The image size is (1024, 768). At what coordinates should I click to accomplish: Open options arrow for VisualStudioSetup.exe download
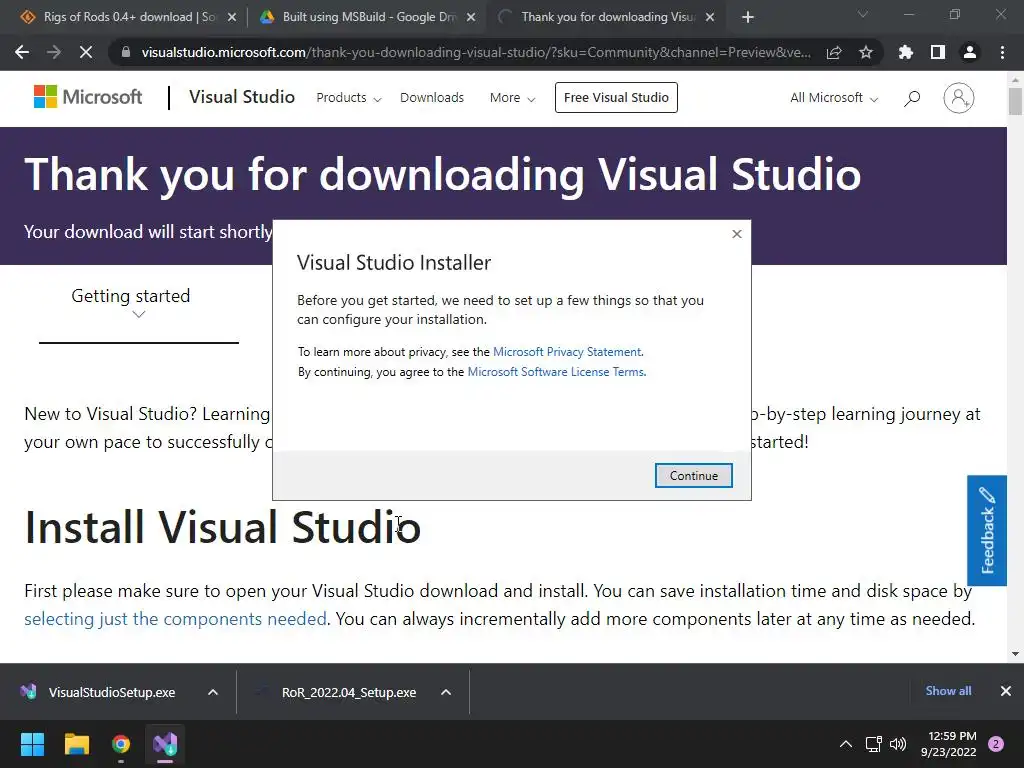pyautogui.click(x=213, y=692)
